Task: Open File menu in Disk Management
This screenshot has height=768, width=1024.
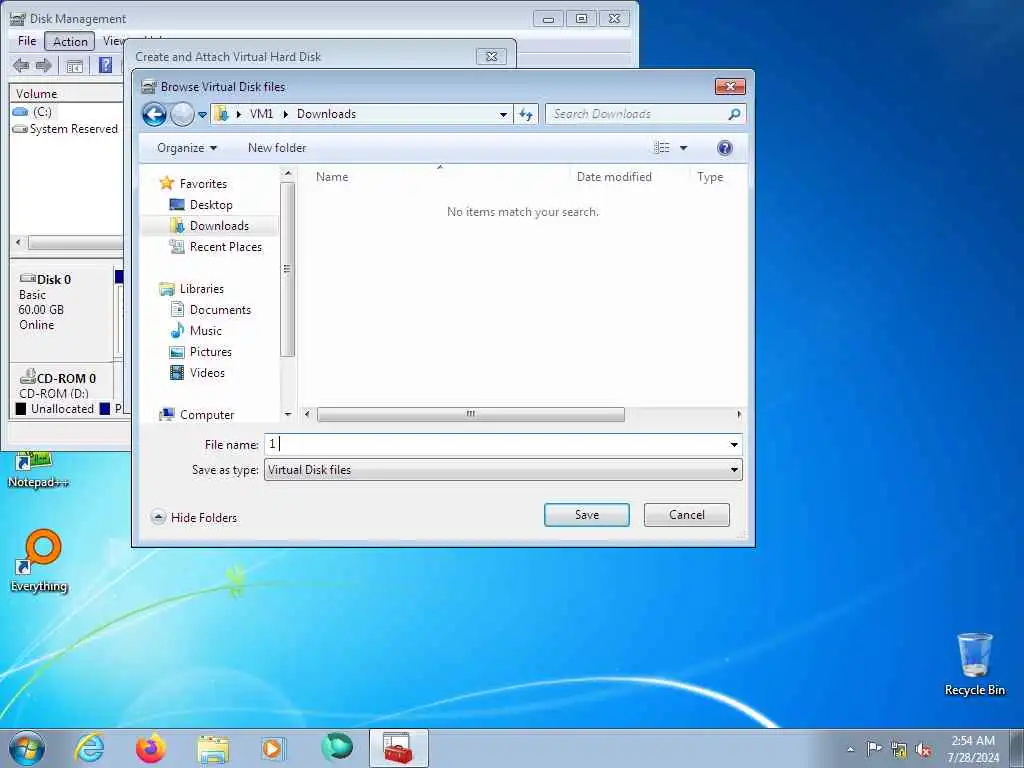Action: (x=27, y=41)
